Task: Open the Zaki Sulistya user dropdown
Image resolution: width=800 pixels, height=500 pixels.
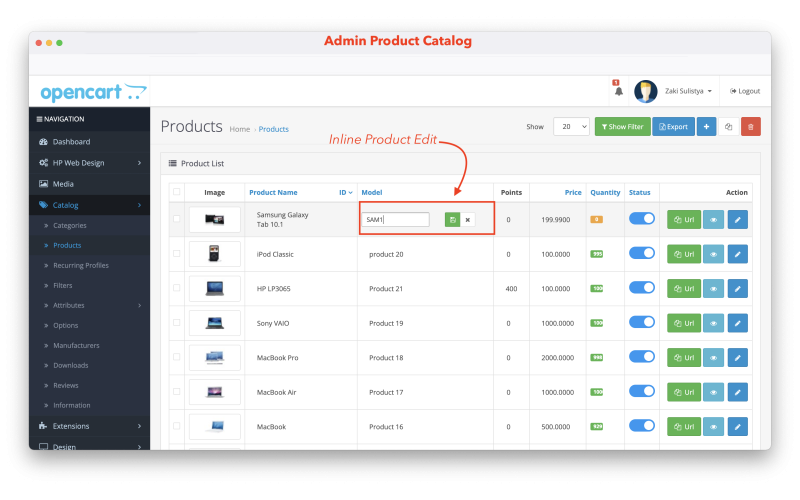Action: click(x=688, y=91)
